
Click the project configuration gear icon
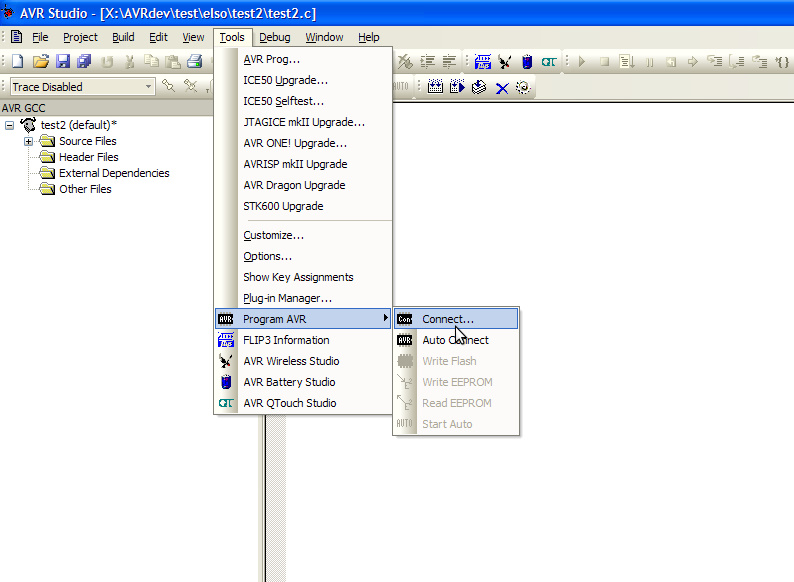523,87
